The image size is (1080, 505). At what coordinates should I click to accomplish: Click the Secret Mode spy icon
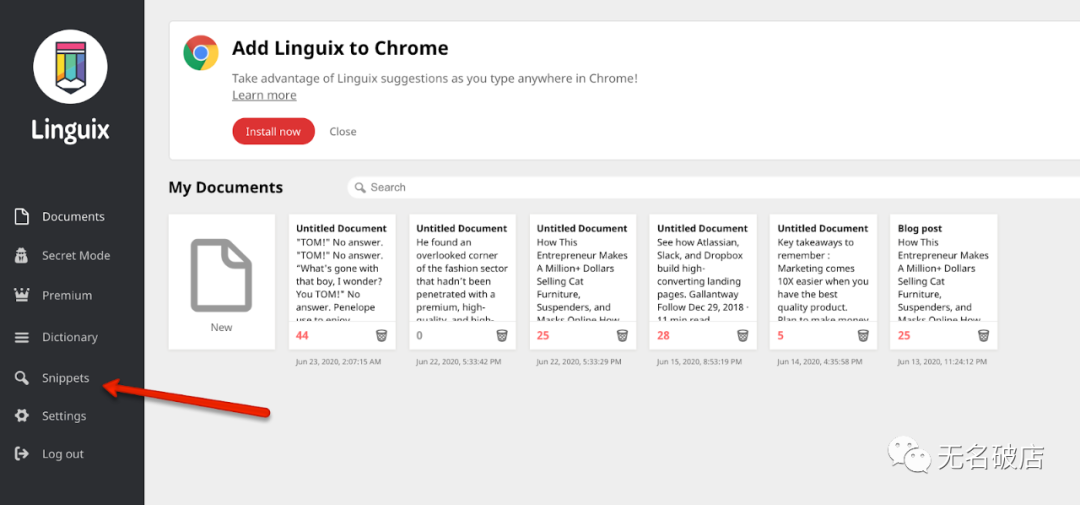coord(22,256)
